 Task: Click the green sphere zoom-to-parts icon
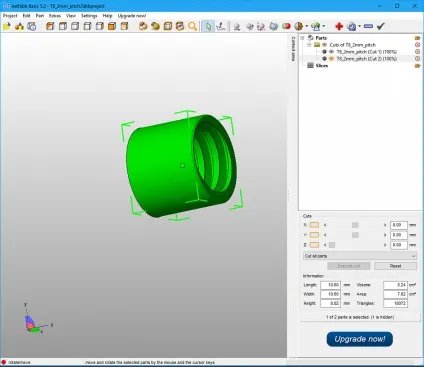[x=155, y=26]
